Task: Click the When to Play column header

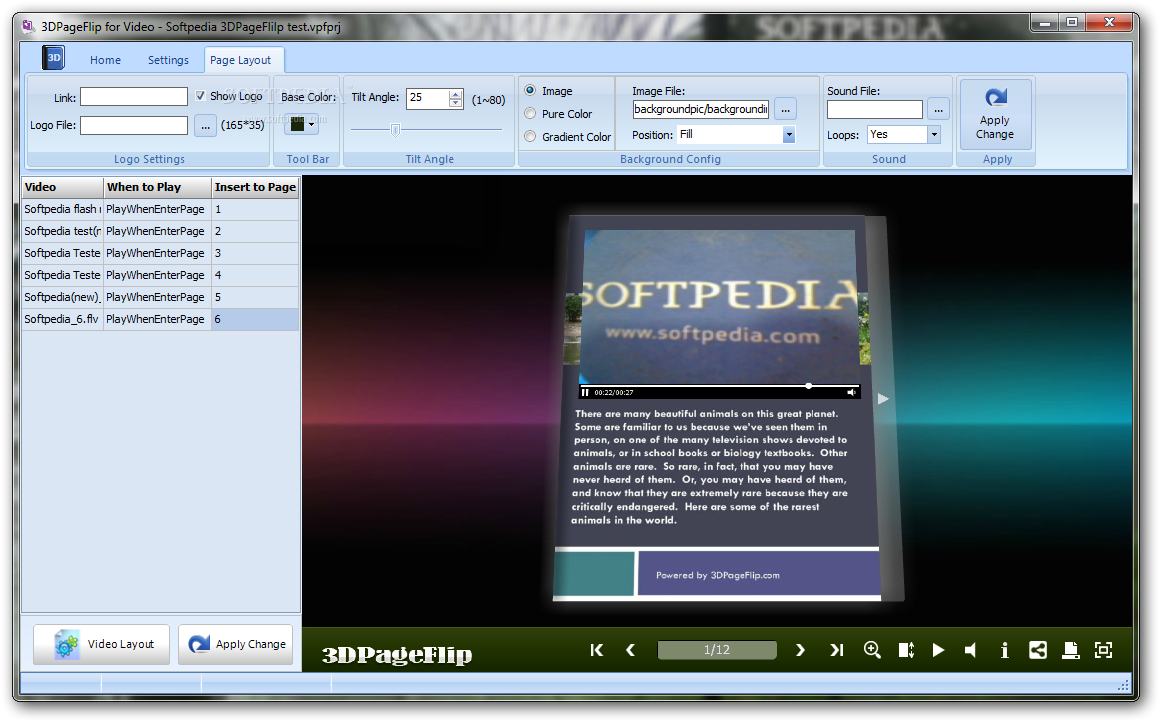Action: pyautogui.click(x=158, y=187)
